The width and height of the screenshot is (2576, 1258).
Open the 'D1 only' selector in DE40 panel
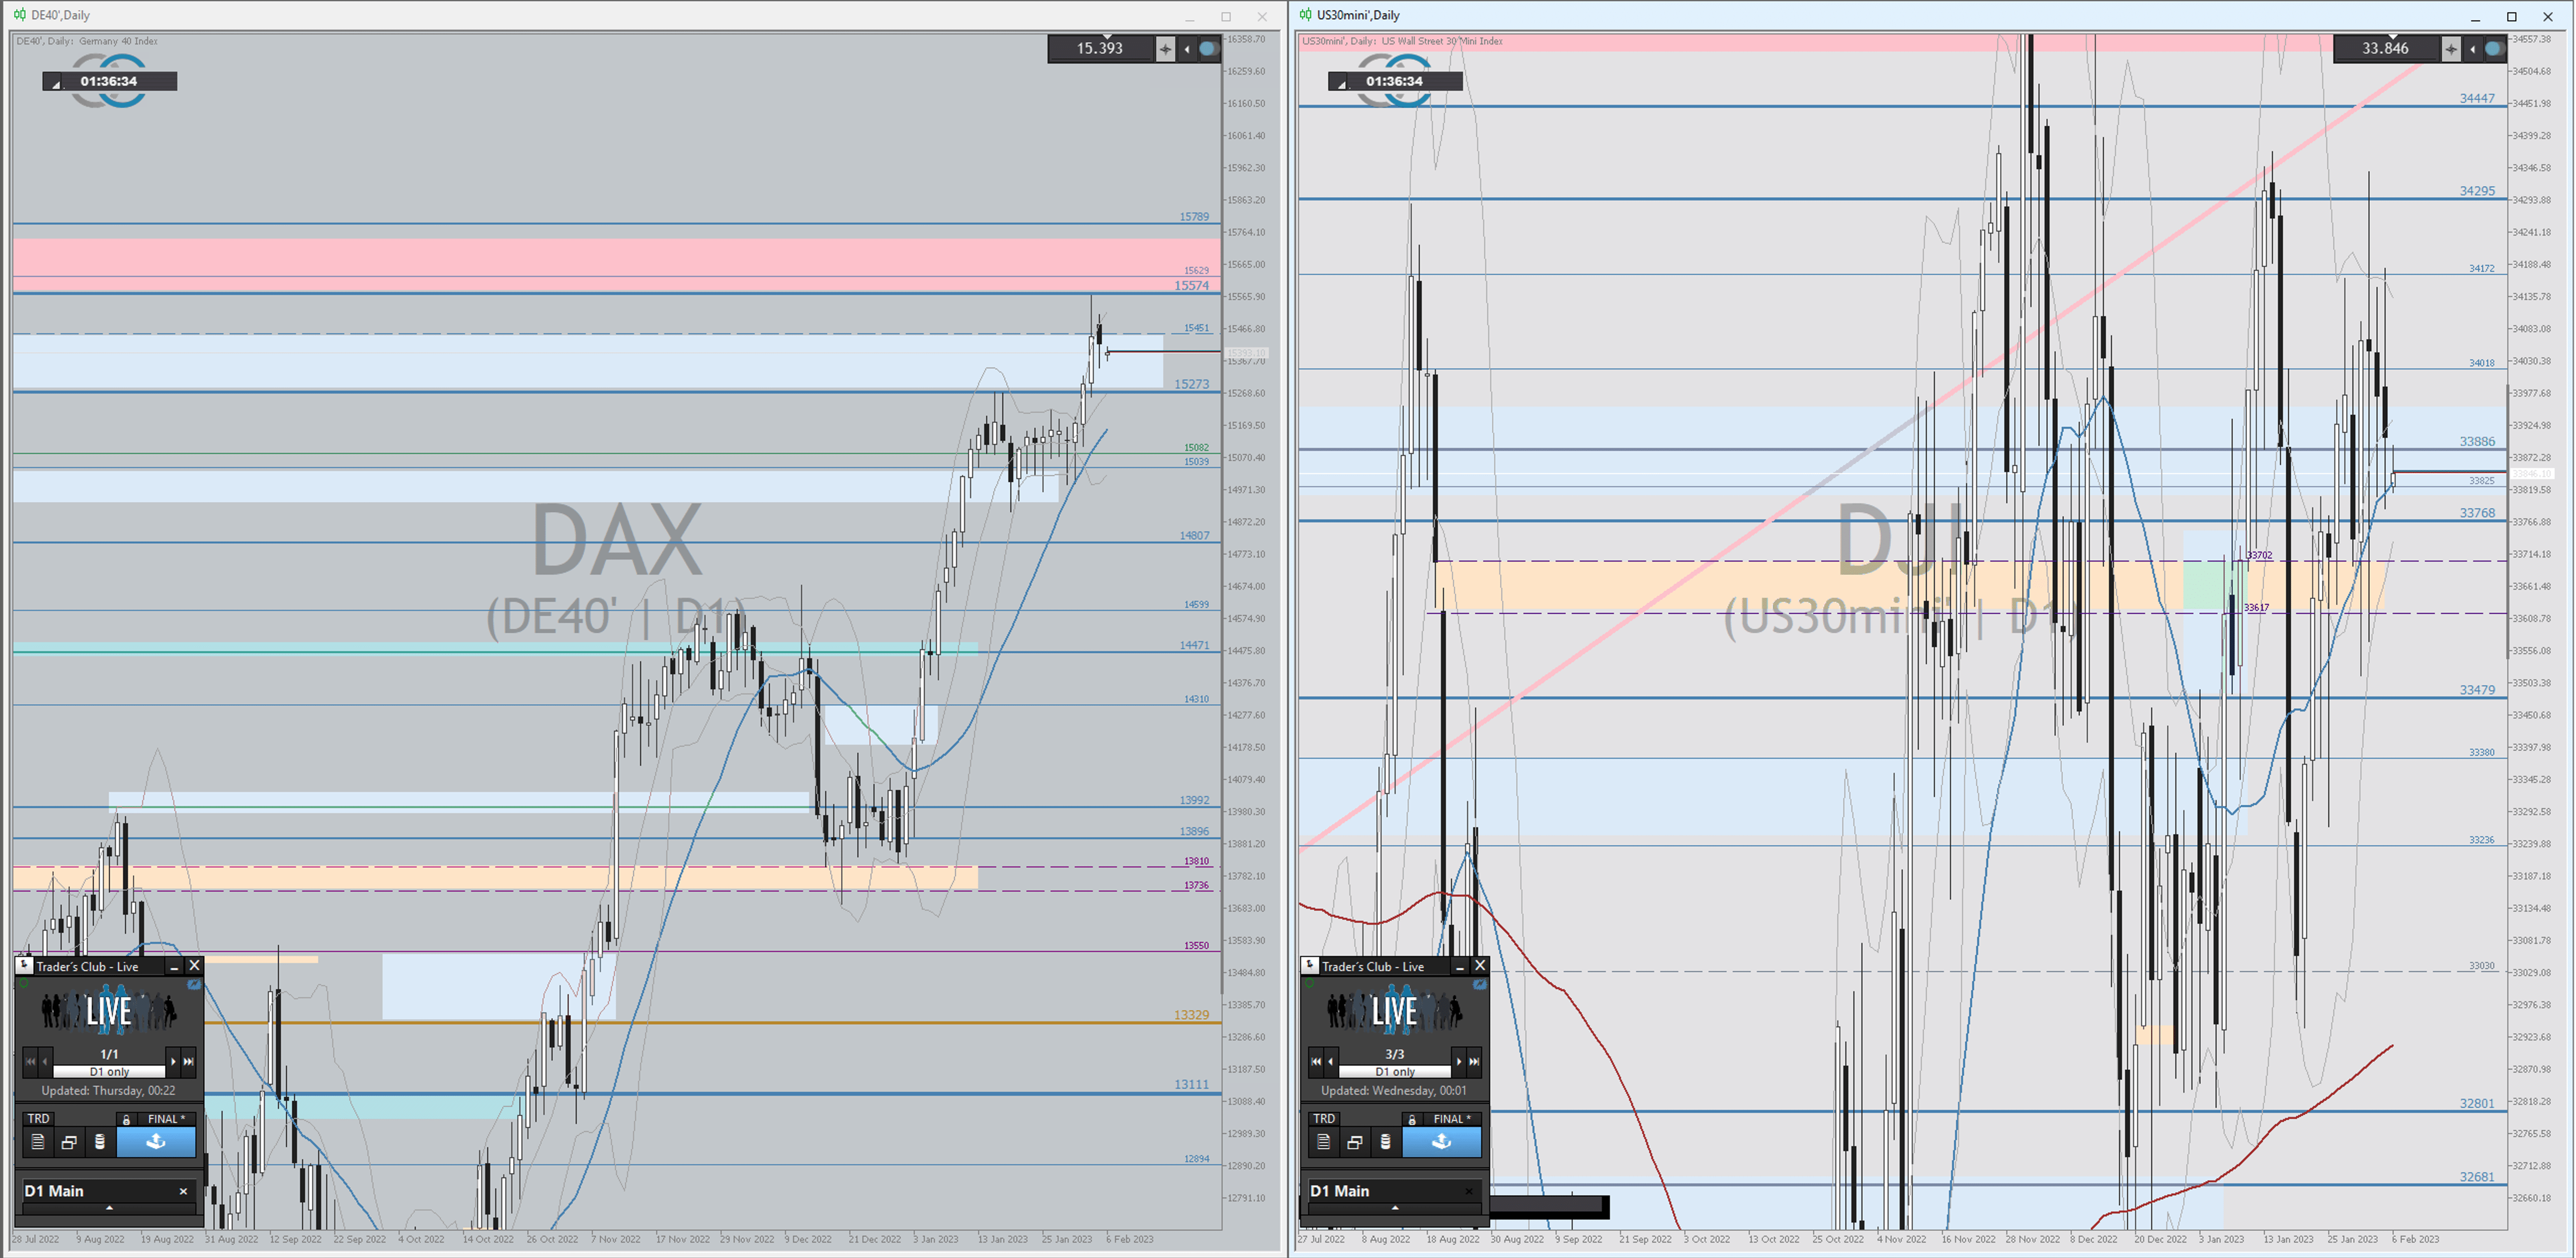click(x=109, y=1071)
